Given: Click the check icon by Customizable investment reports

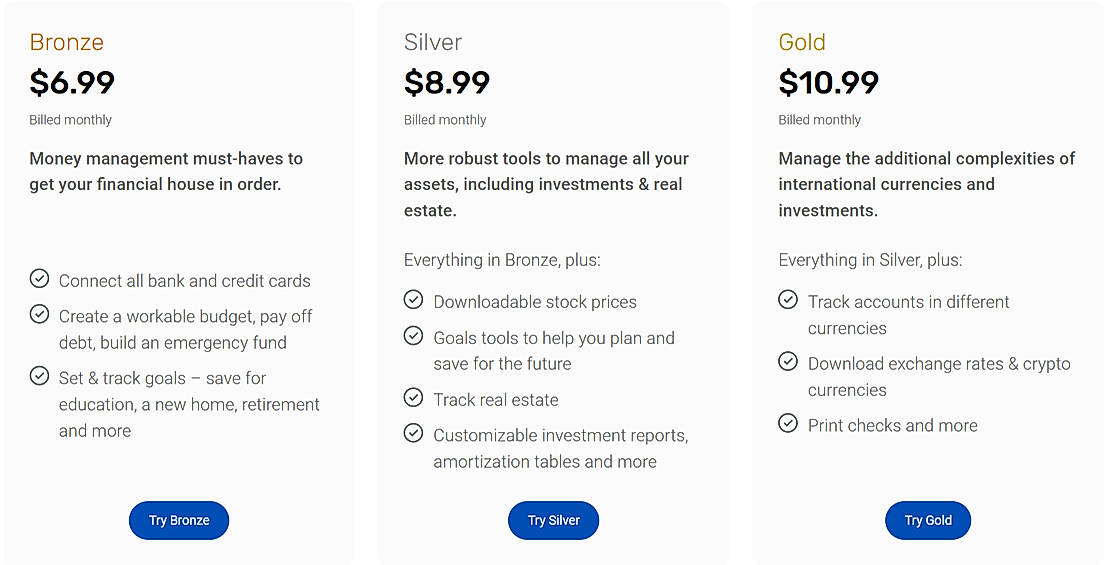Looking at the screenshot, I should (413, 433).
